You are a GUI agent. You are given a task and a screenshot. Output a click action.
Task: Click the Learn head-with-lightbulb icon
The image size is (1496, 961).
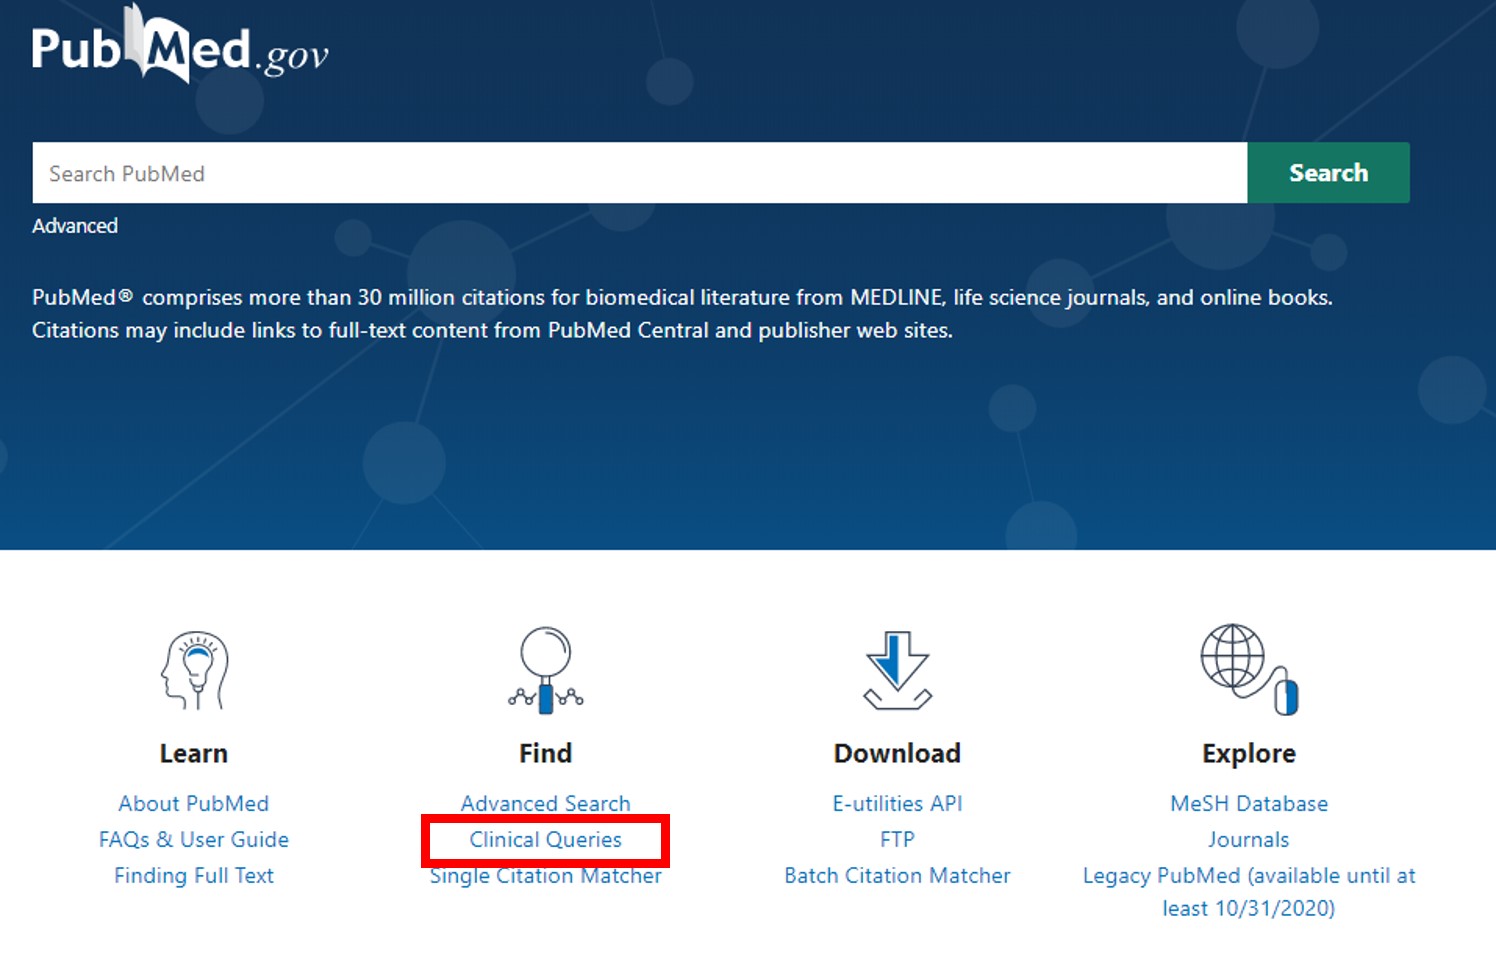194,670
